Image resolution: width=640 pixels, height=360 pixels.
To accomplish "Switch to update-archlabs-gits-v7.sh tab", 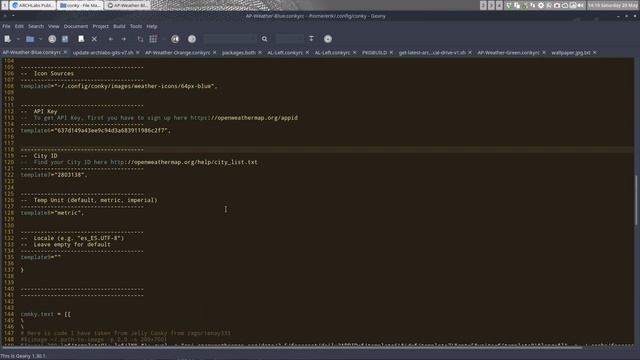I will [103, 53].
